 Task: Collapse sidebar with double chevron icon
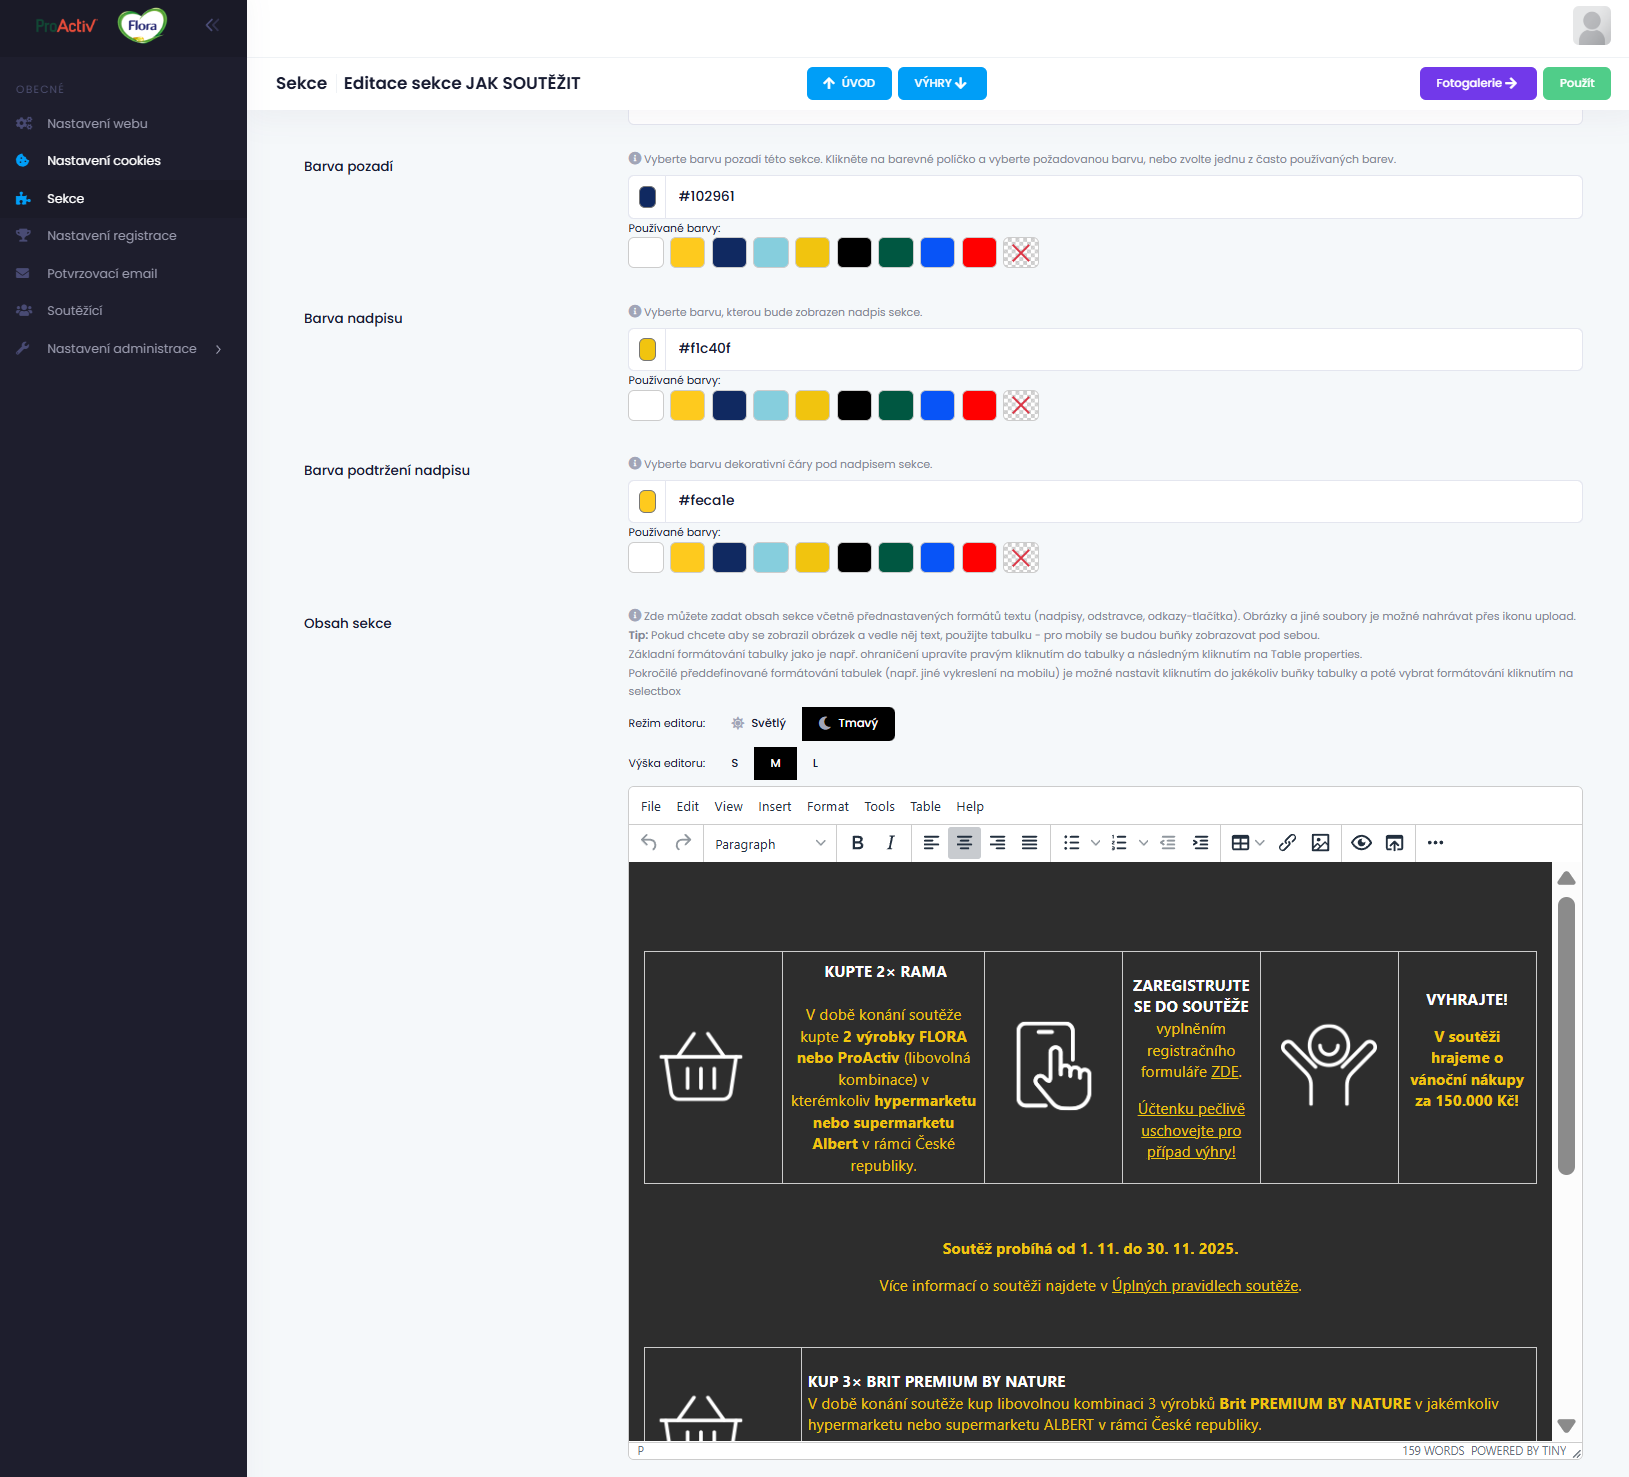tap(212, 25)
